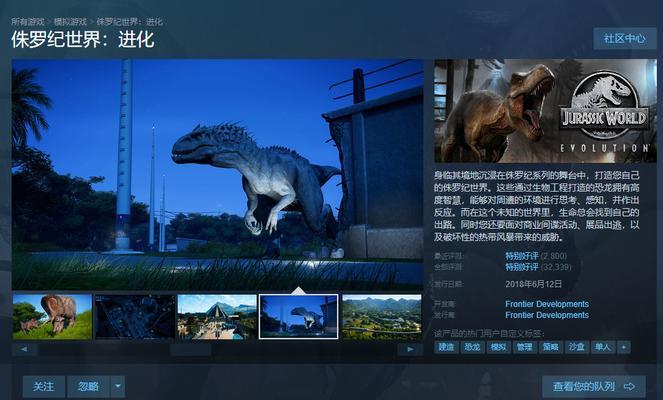The width and height of the screenshot is (663, 400).
Task: Click the plus icon to add tags
Action: point(624,347)
